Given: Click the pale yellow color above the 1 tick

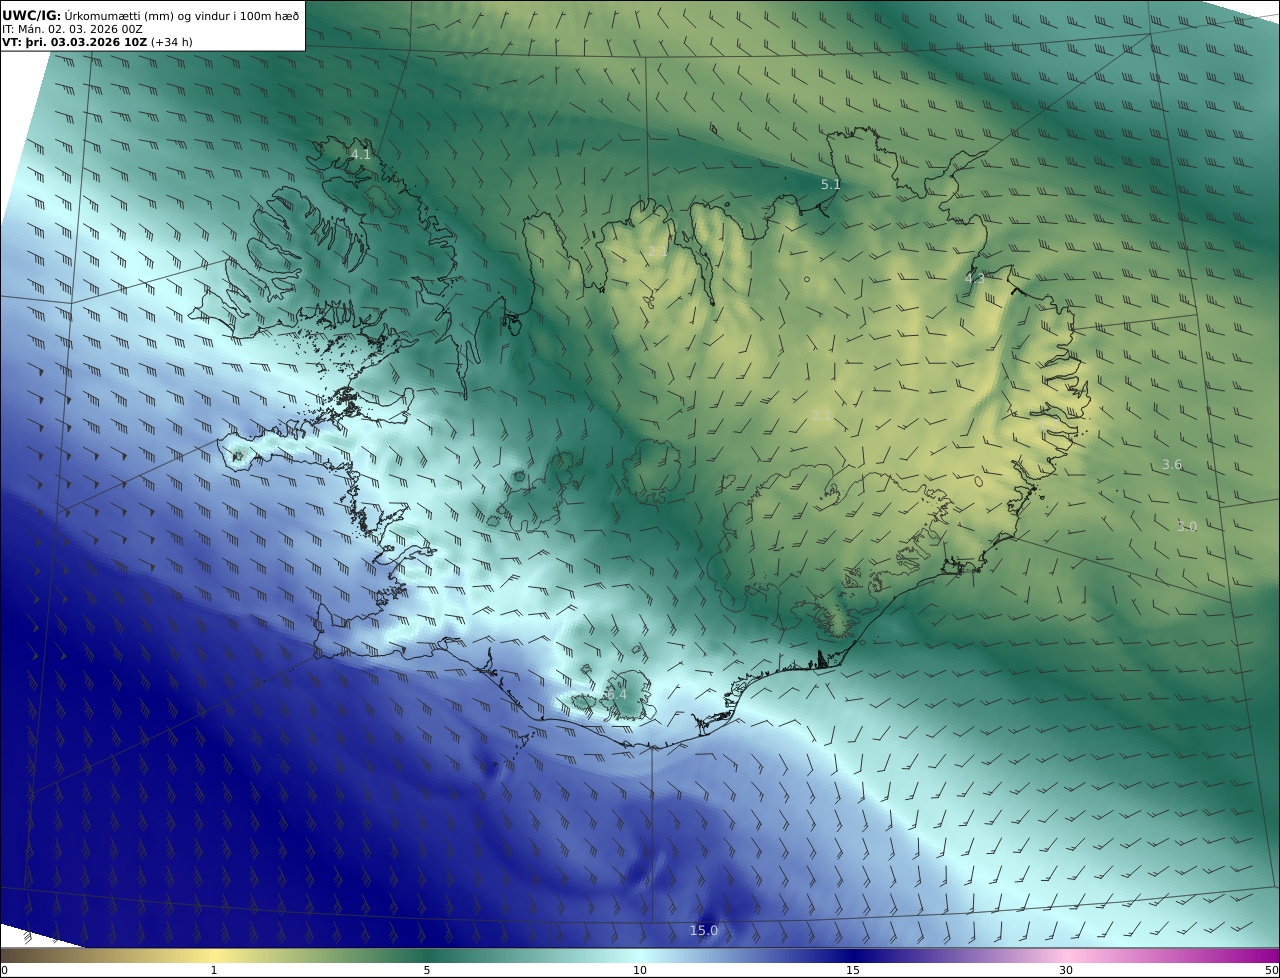Looking at the screenshot, I should click(x=214, y=955).
